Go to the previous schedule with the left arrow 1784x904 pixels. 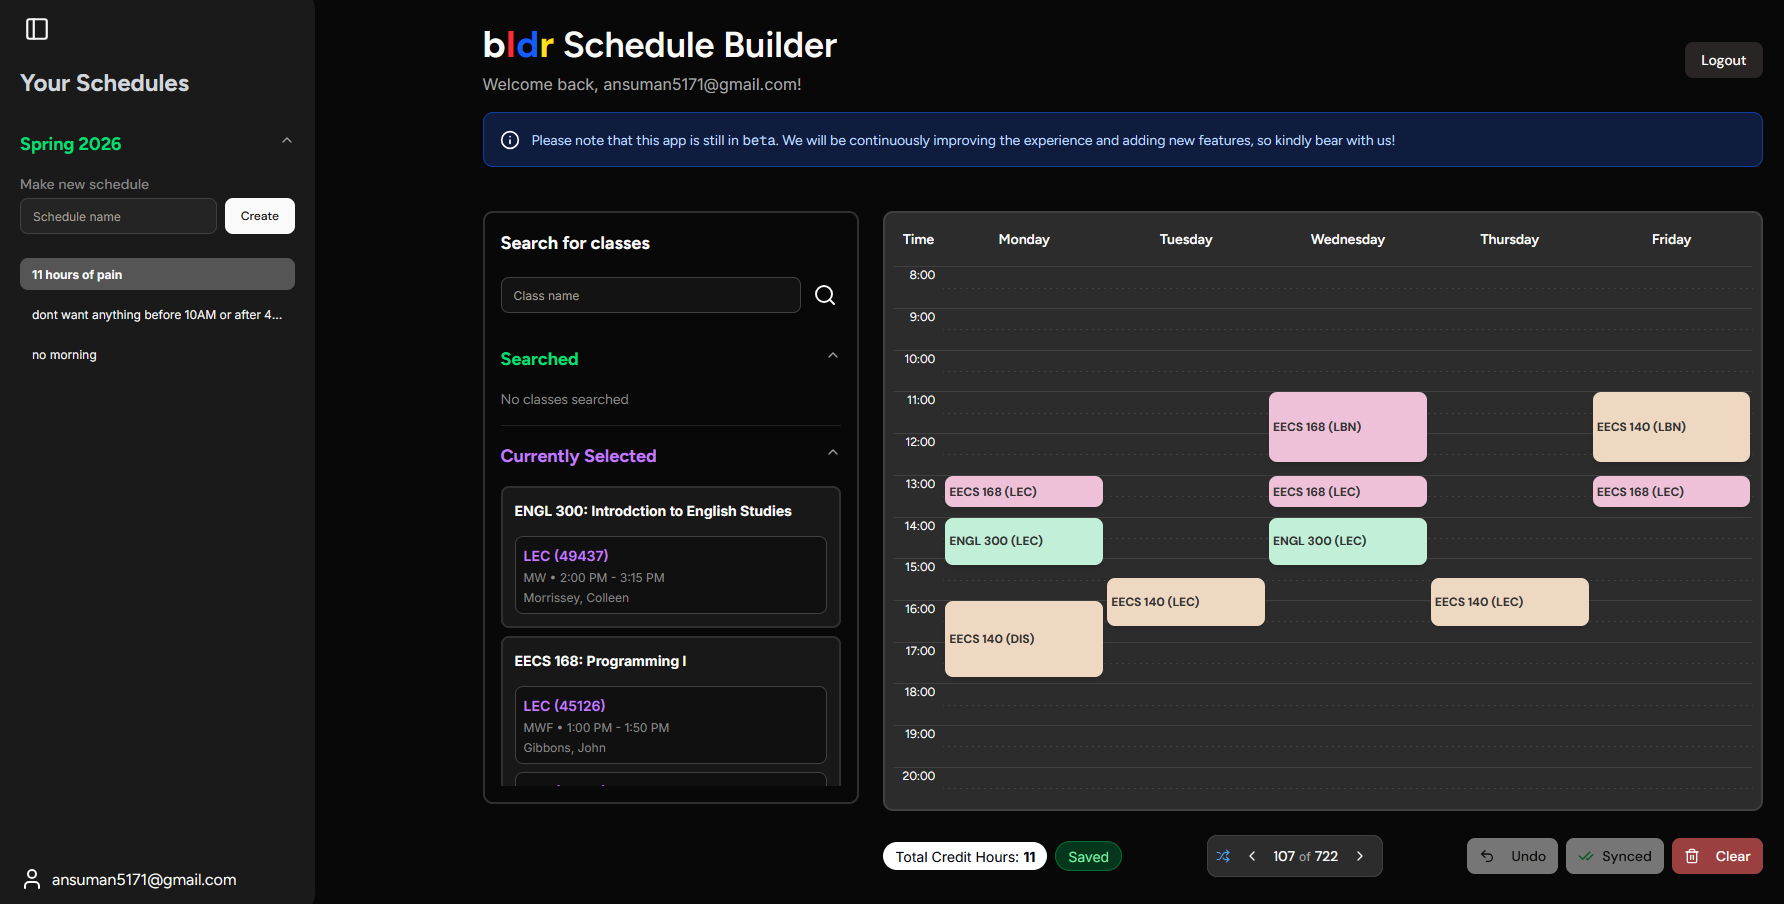1252,856
